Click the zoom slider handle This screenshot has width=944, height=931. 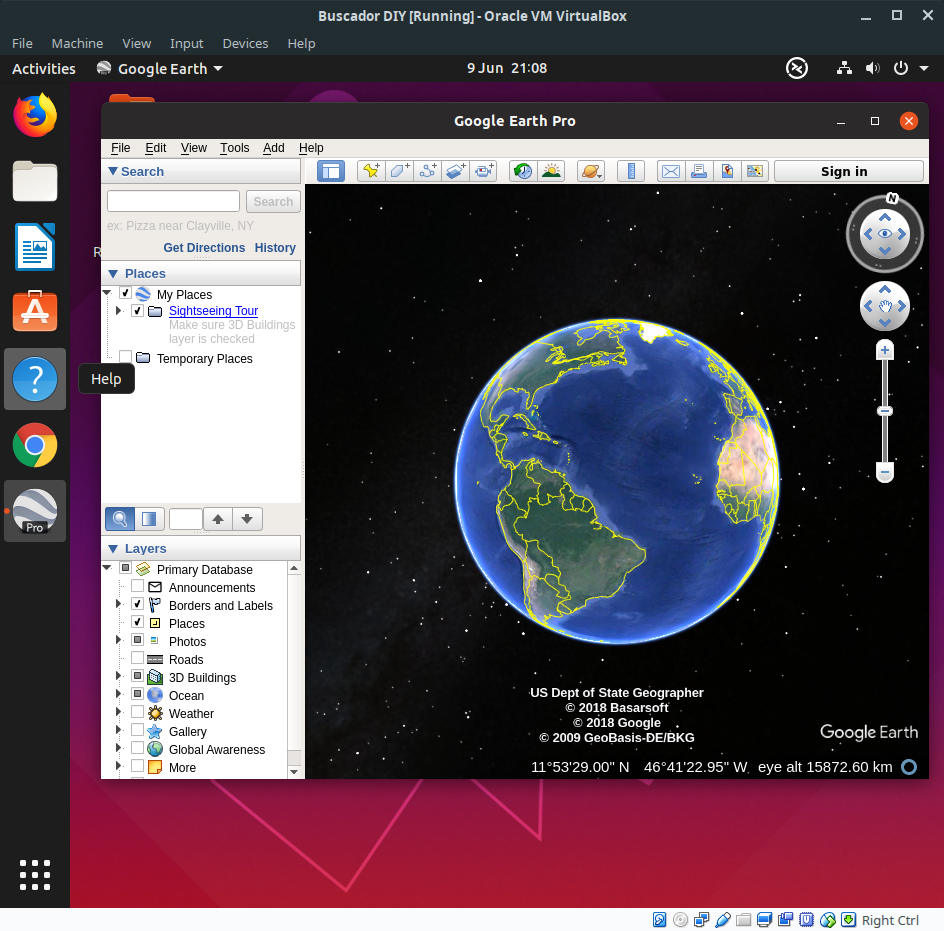[x=884, y=411]
